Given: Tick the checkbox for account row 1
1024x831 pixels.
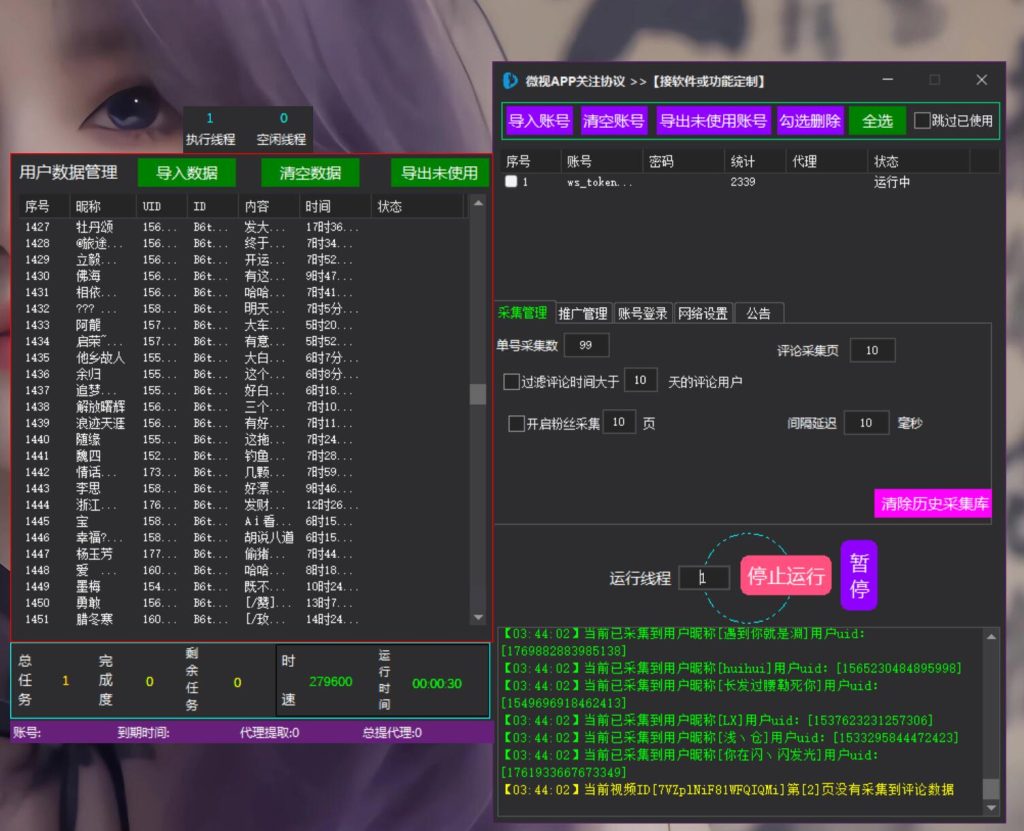Looking at the screenshot, I should [x=511, y=182].
